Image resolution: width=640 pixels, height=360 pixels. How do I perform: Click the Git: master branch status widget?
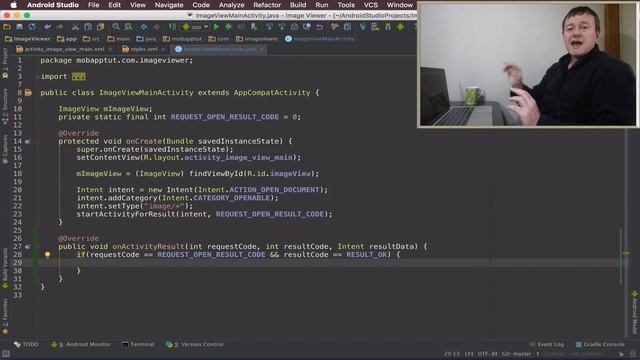tap(517, 354)
